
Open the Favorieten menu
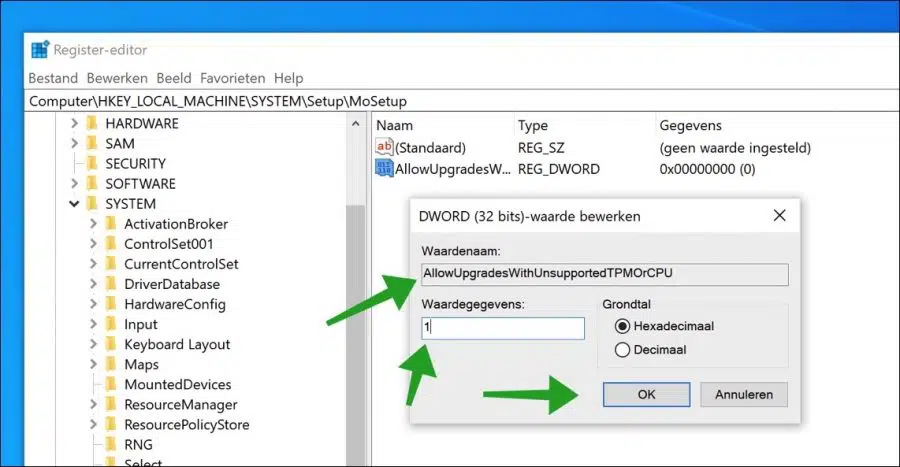(x=232, y=78)
